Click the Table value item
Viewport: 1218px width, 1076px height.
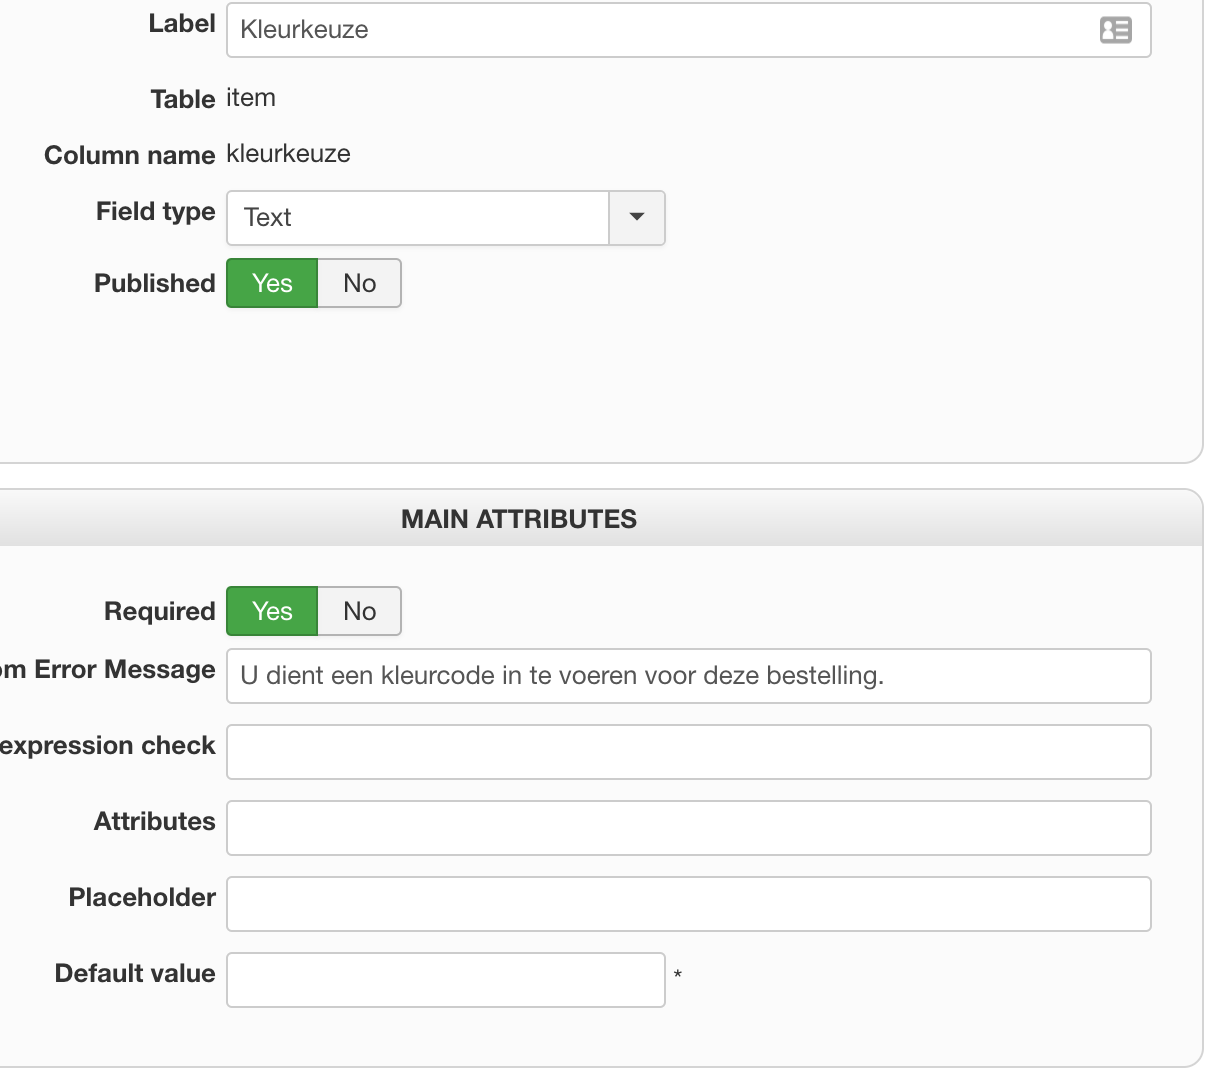pyautogui.click(x=251, y=98)
